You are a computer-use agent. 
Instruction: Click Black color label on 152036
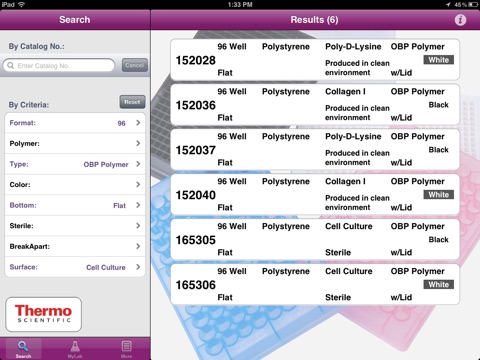[439, 105]
